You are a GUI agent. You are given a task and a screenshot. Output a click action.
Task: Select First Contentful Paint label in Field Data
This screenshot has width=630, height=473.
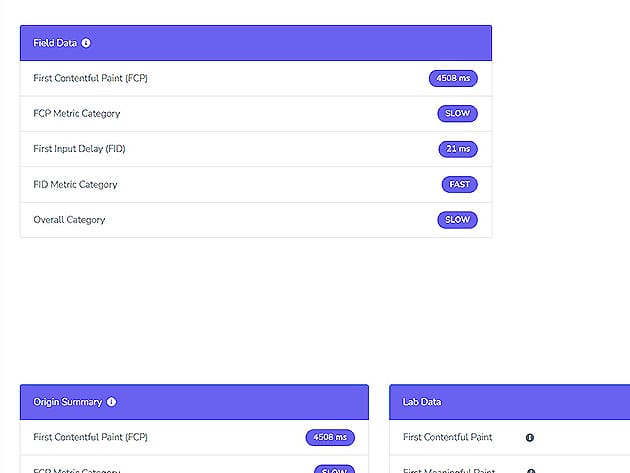point(90,78)
